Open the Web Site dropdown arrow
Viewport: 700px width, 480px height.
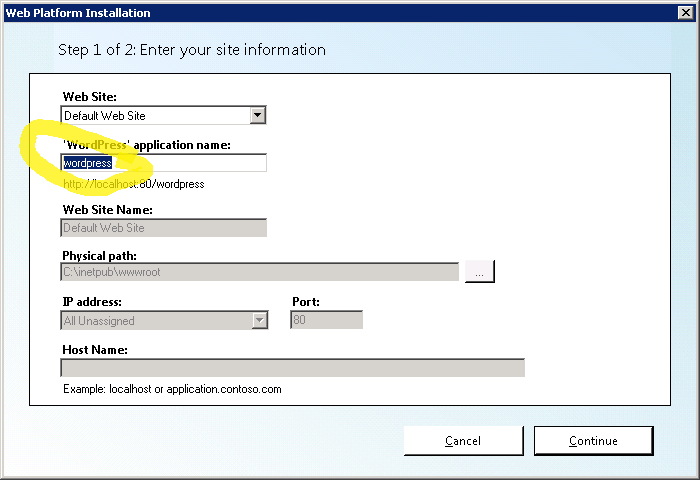[258, 116]
